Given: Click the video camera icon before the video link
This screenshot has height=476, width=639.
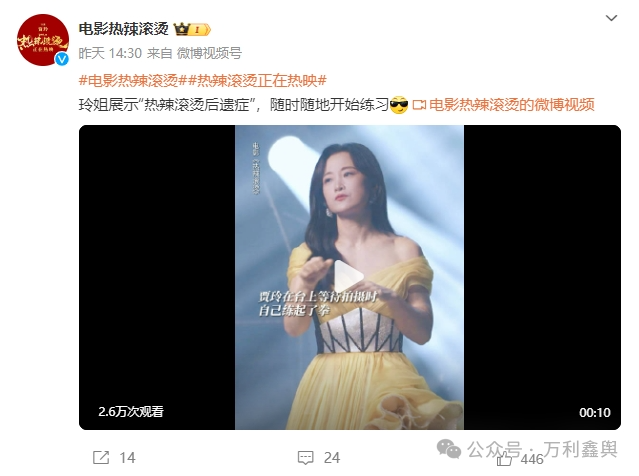Looking at the screenshot, I should [x=419, y=105].
